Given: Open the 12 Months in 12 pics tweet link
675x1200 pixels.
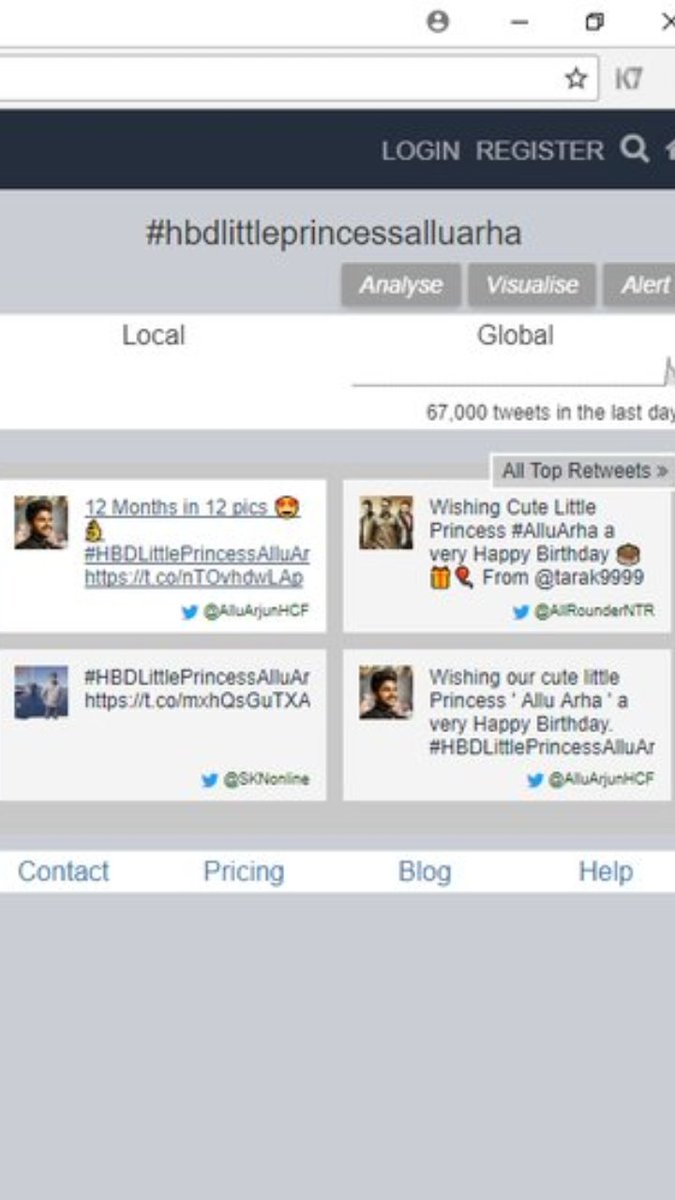Looking at the screenshot, I should pyautogui.click(x=192, y=508).
